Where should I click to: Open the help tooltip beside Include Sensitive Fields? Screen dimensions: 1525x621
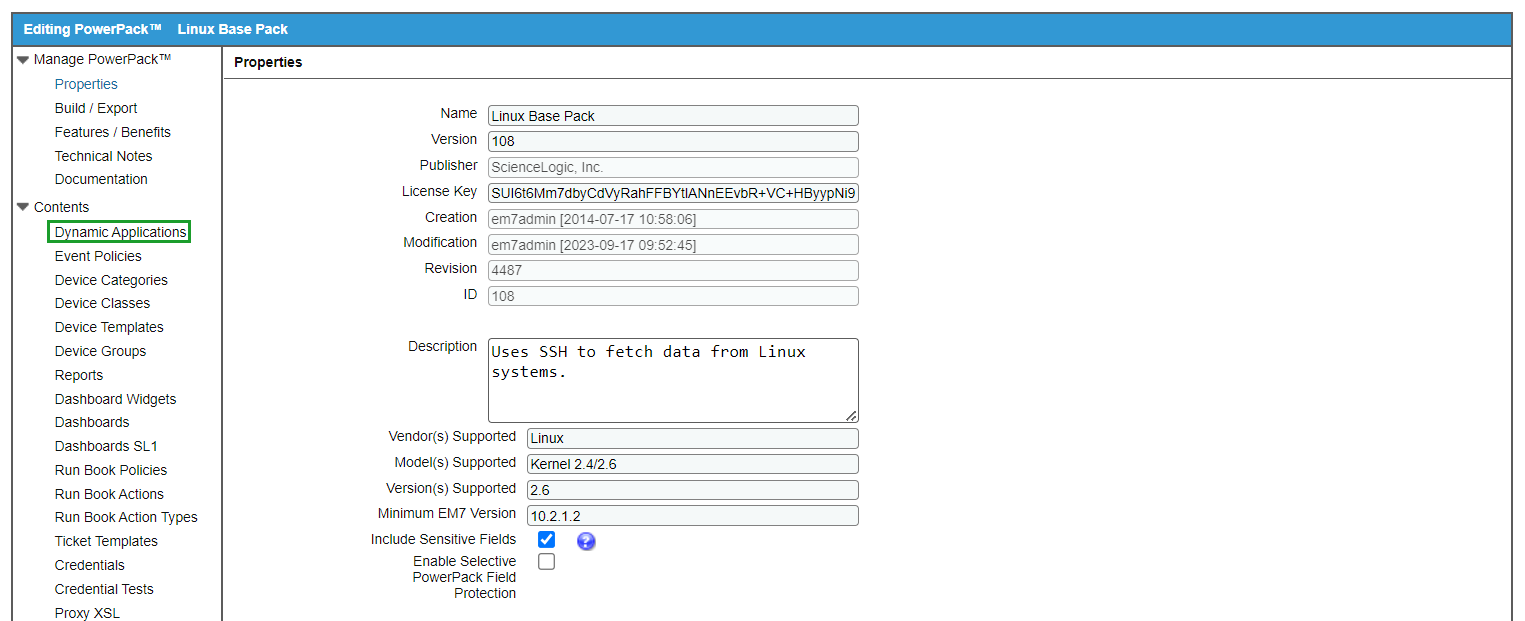[585, 540]
